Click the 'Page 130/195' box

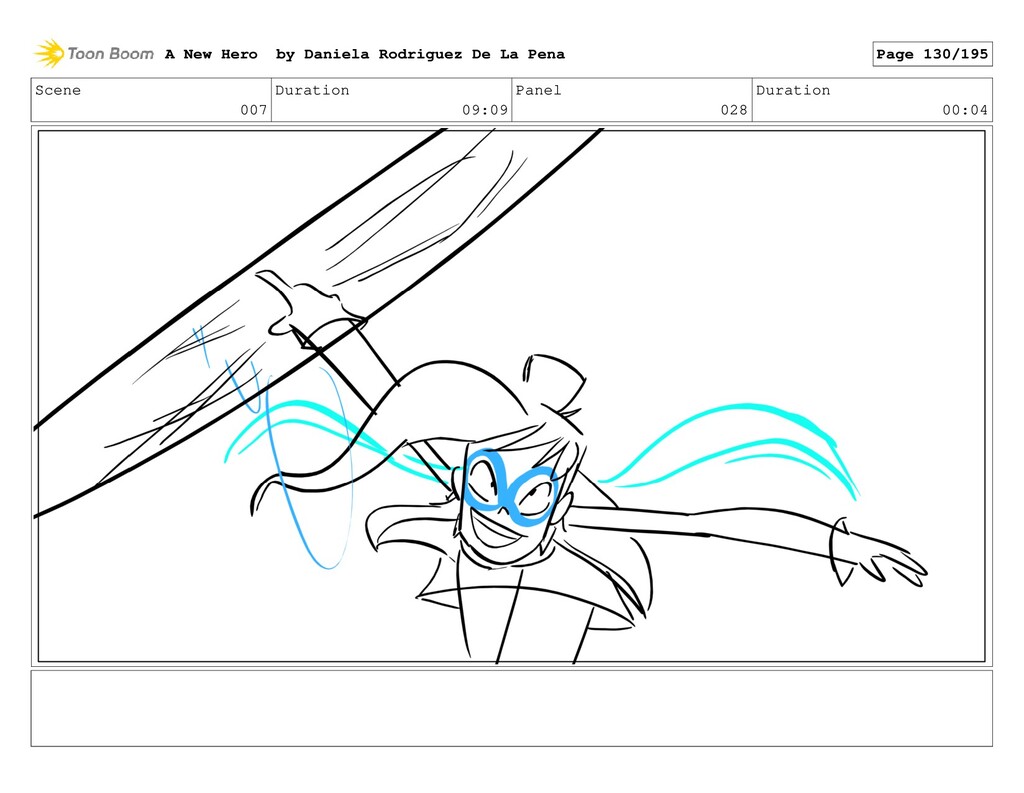point(932,54)
